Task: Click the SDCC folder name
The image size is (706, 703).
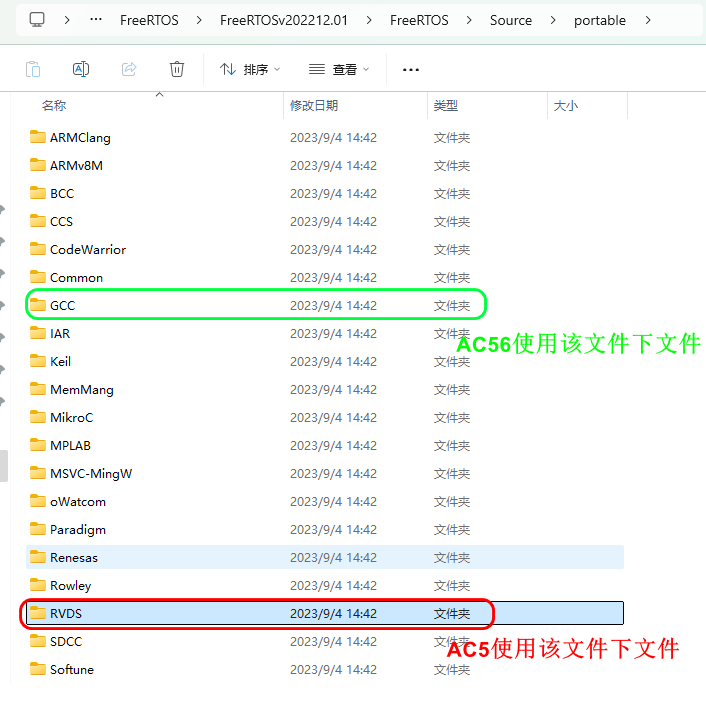Action: pyautogui.click(x=66, y=641)
